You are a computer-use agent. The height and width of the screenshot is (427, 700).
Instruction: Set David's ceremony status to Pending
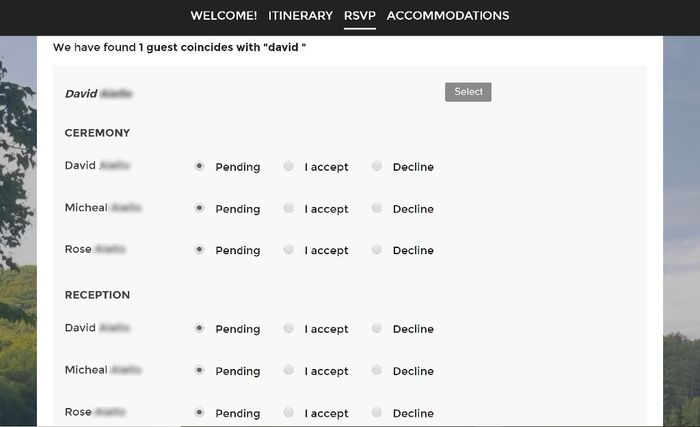pos(200,166)
